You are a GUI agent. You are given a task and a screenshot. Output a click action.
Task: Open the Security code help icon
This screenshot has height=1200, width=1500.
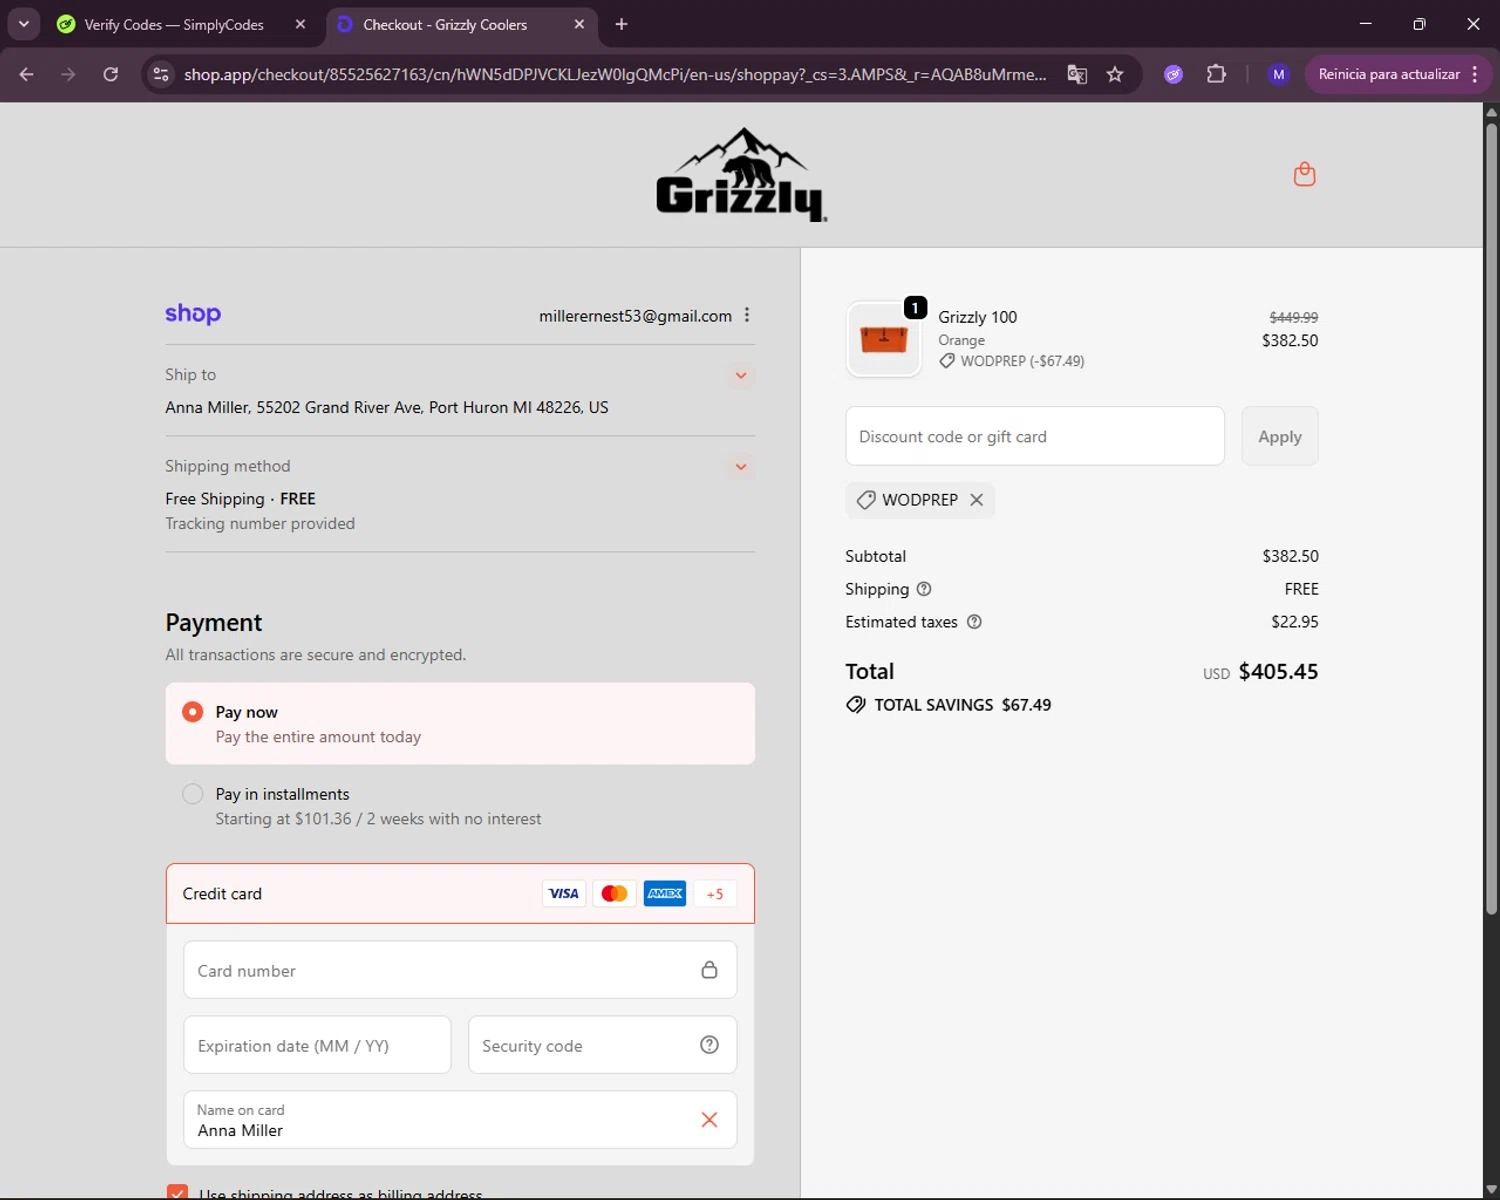[709, 1045]
